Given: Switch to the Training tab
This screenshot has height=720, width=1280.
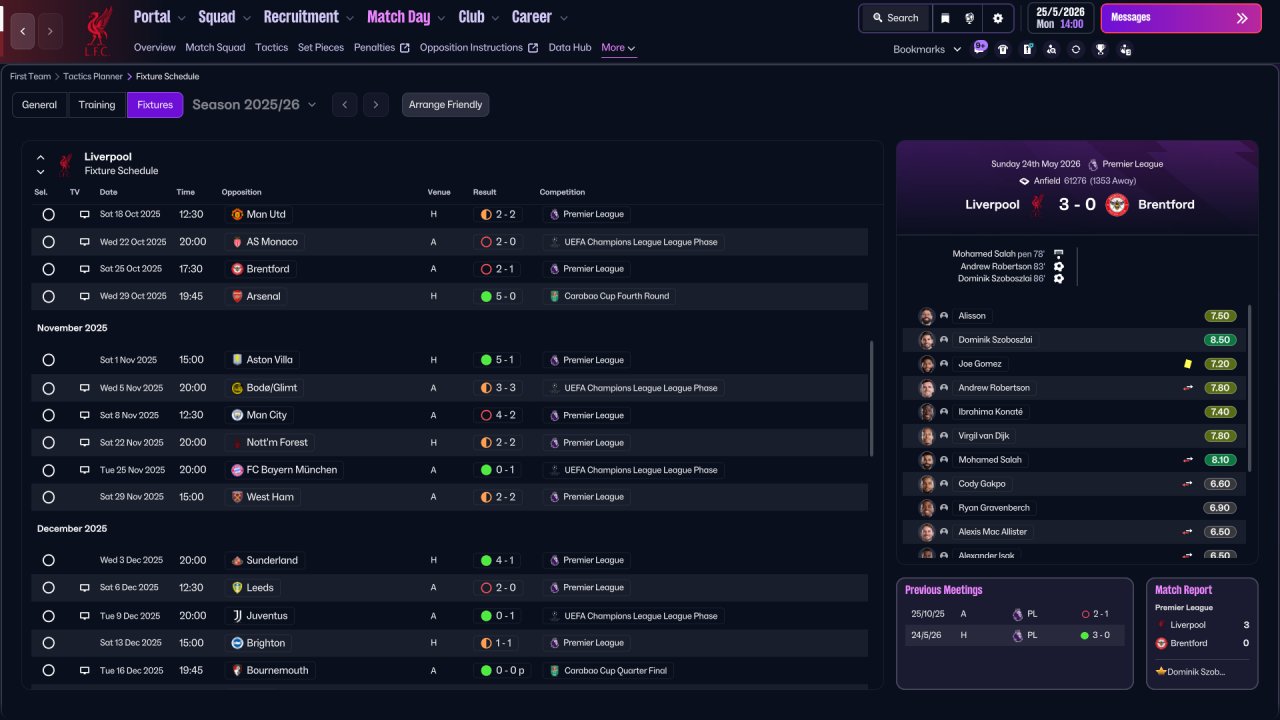Looking at the screenshot, I should (x=97, y=105).
